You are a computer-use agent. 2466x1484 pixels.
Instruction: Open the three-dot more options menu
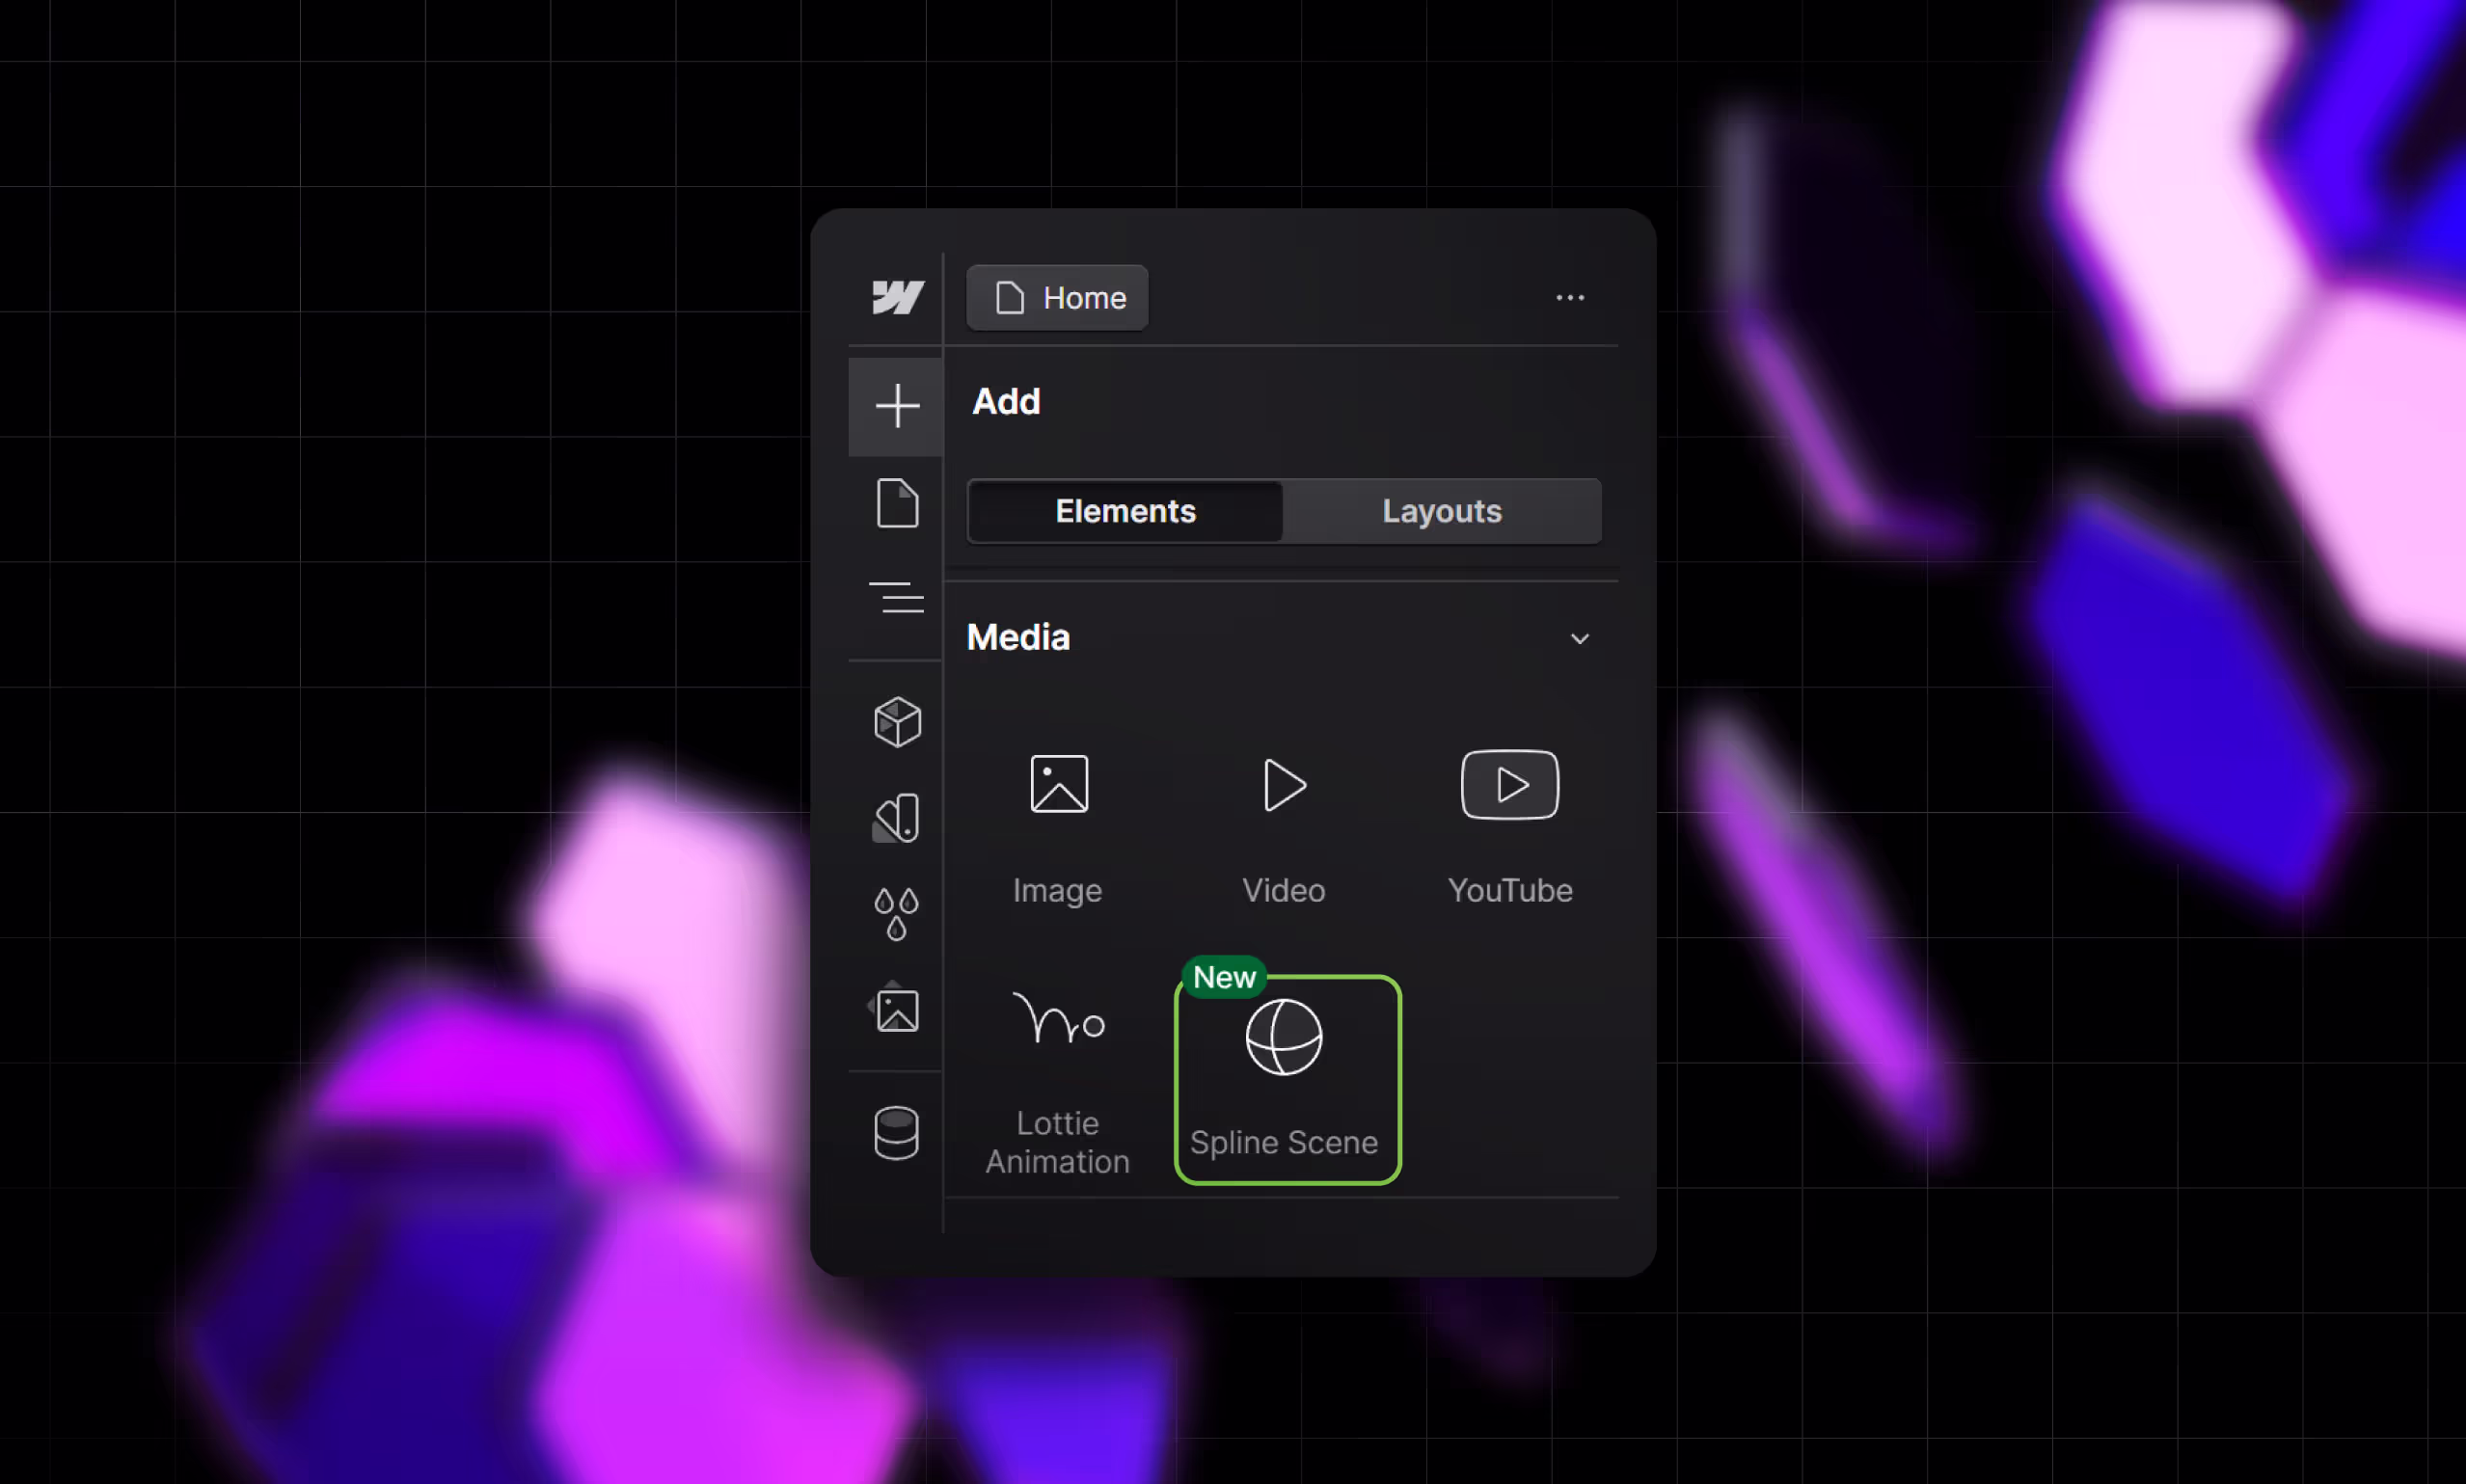(1570, 297)
